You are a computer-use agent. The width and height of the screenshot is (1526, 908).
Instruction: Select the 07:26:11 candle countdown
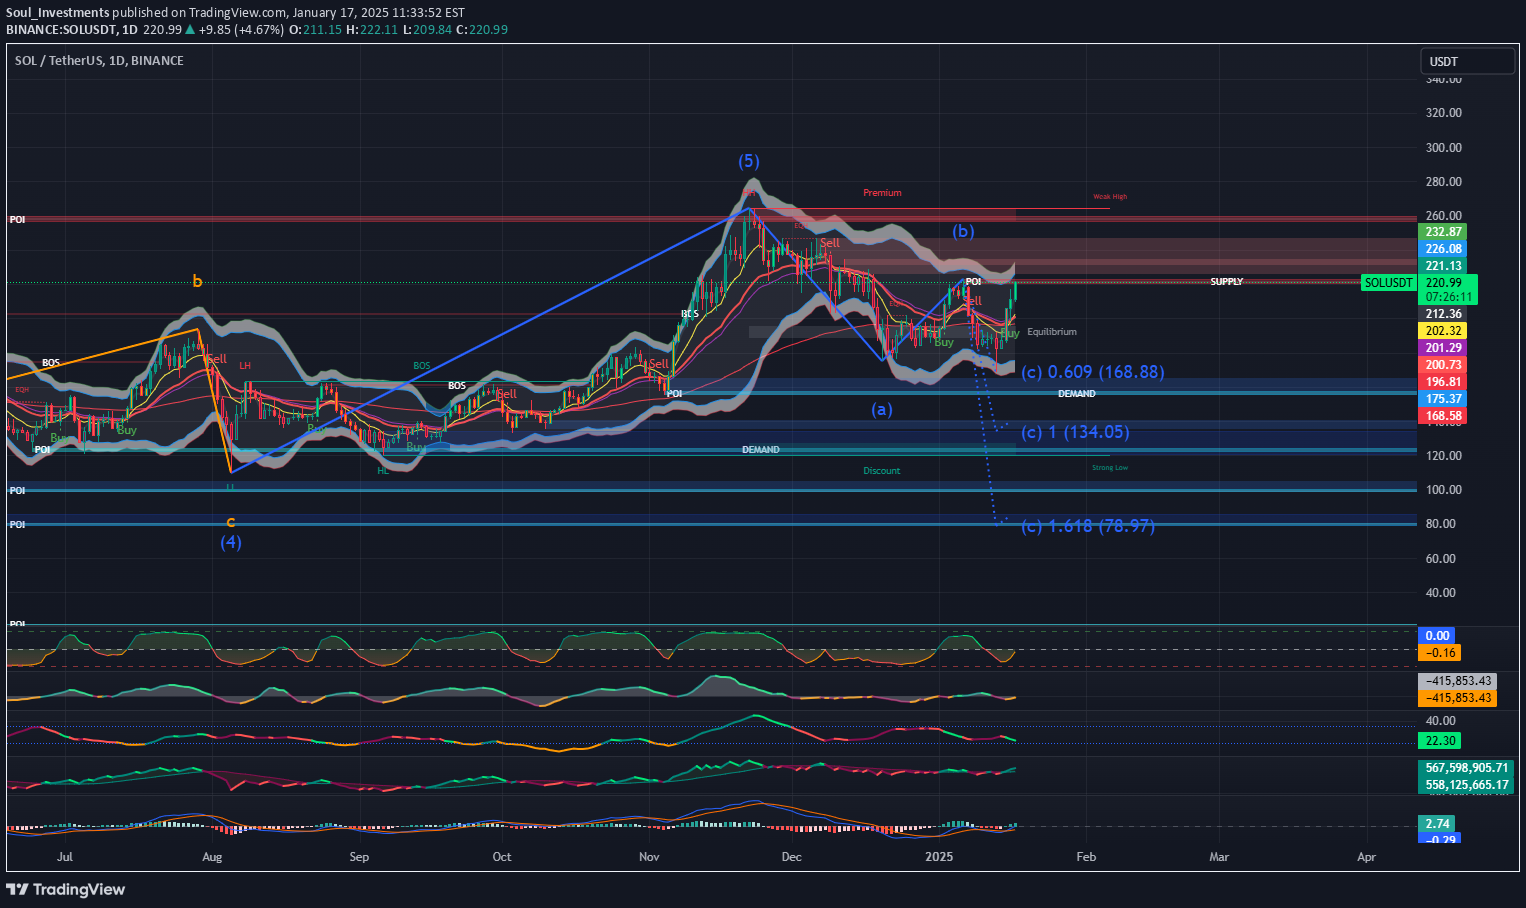(1447, 297)
